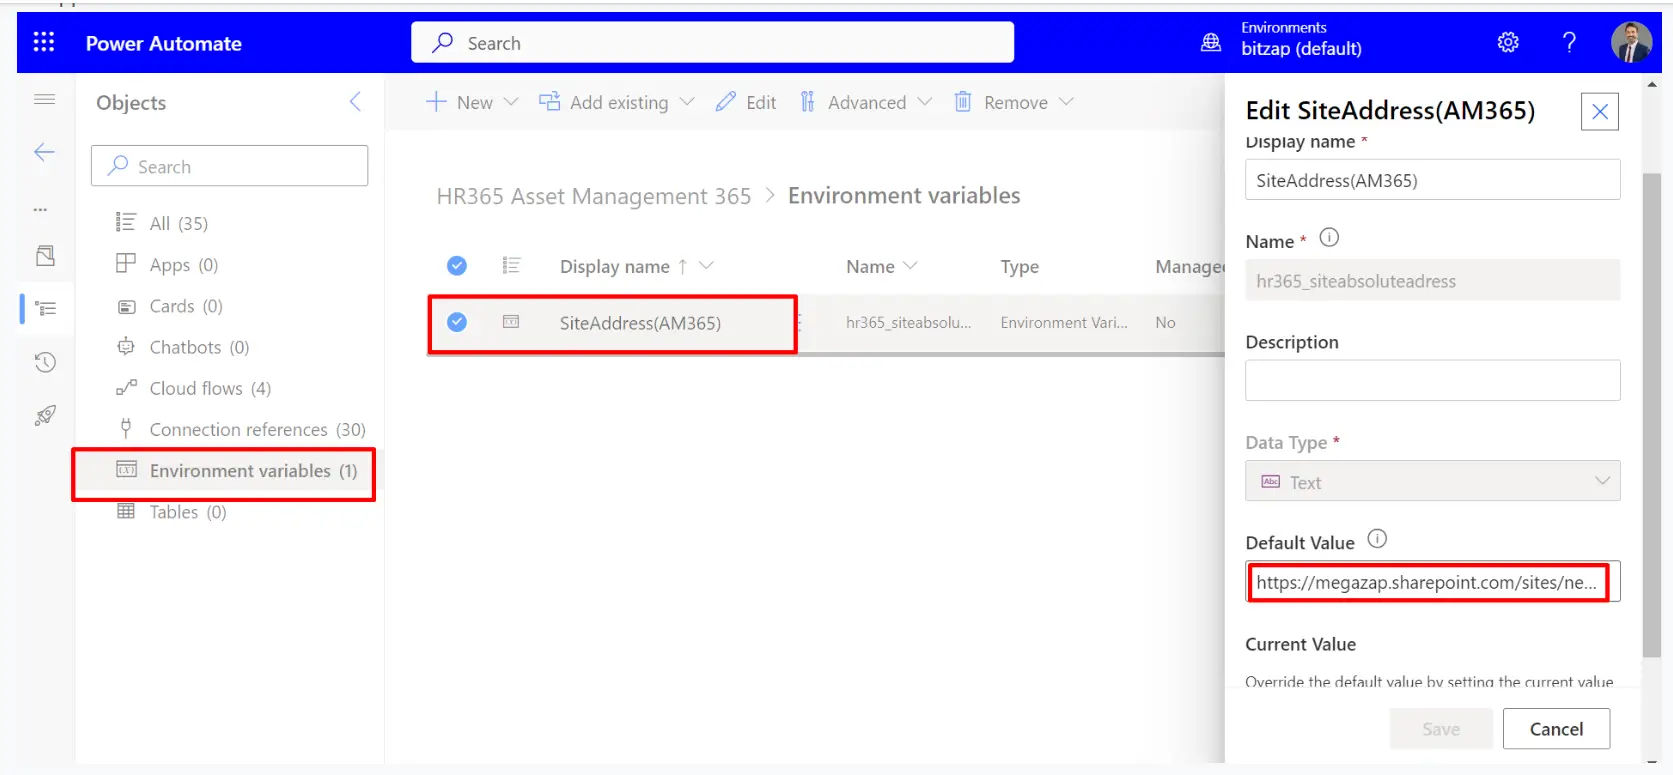Image resolution: width=1673 pixels, height=775 pixels.
Task: Select Cloud flows in Objects list
Action: (209, 388)
